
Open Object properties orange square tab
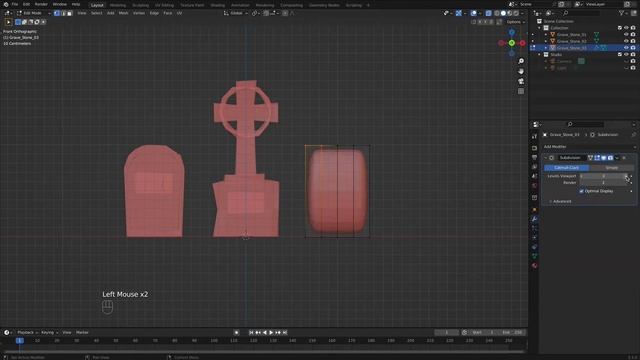(x=534, y=209)
